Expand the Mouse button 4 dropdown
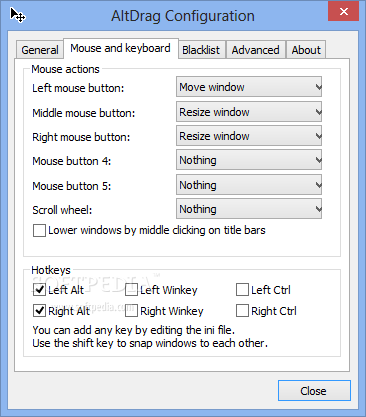This screenshot has width=366, height=417. (249, 160)
